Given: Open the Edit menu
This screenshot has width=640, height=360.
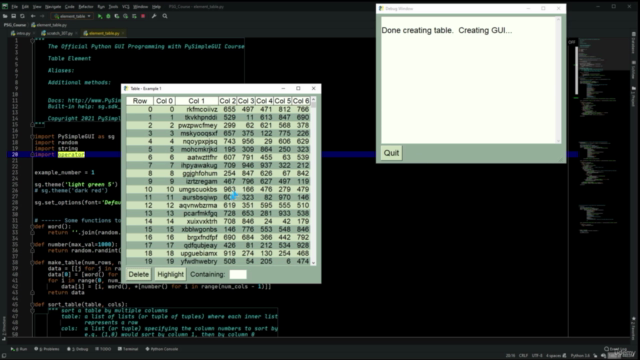Looking at the screenshot, I should pyautogui.click(x=25, y=7).
